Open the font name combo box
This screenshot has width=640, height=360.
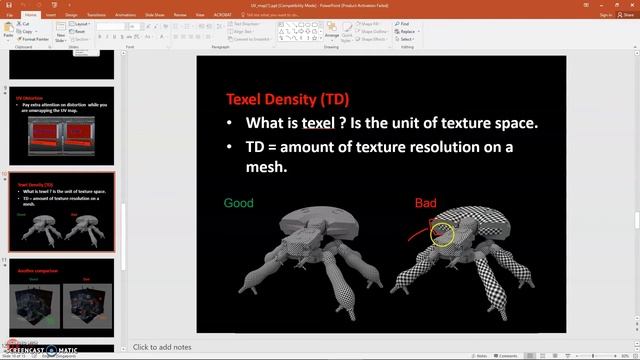(111, 27)
